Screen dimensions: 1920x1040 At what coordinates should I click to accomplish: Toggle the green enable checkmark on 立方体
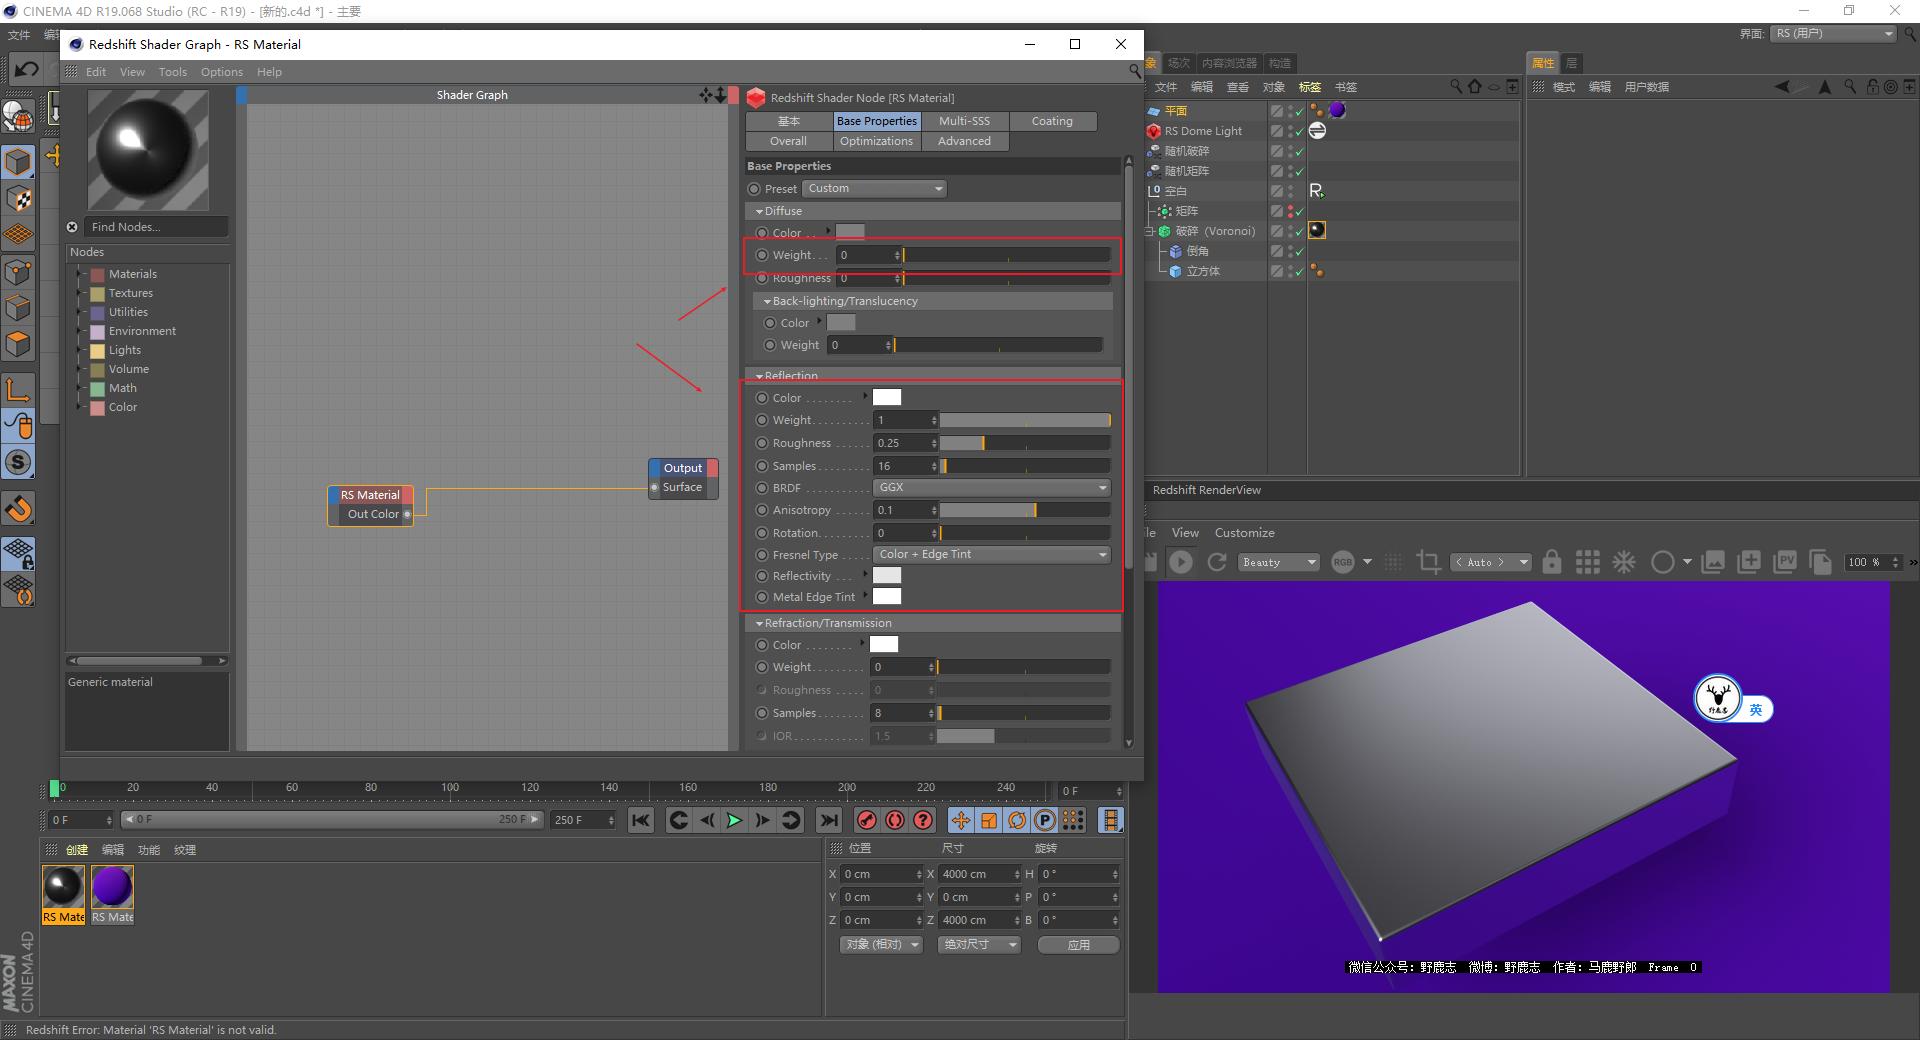pos(1298,271)
